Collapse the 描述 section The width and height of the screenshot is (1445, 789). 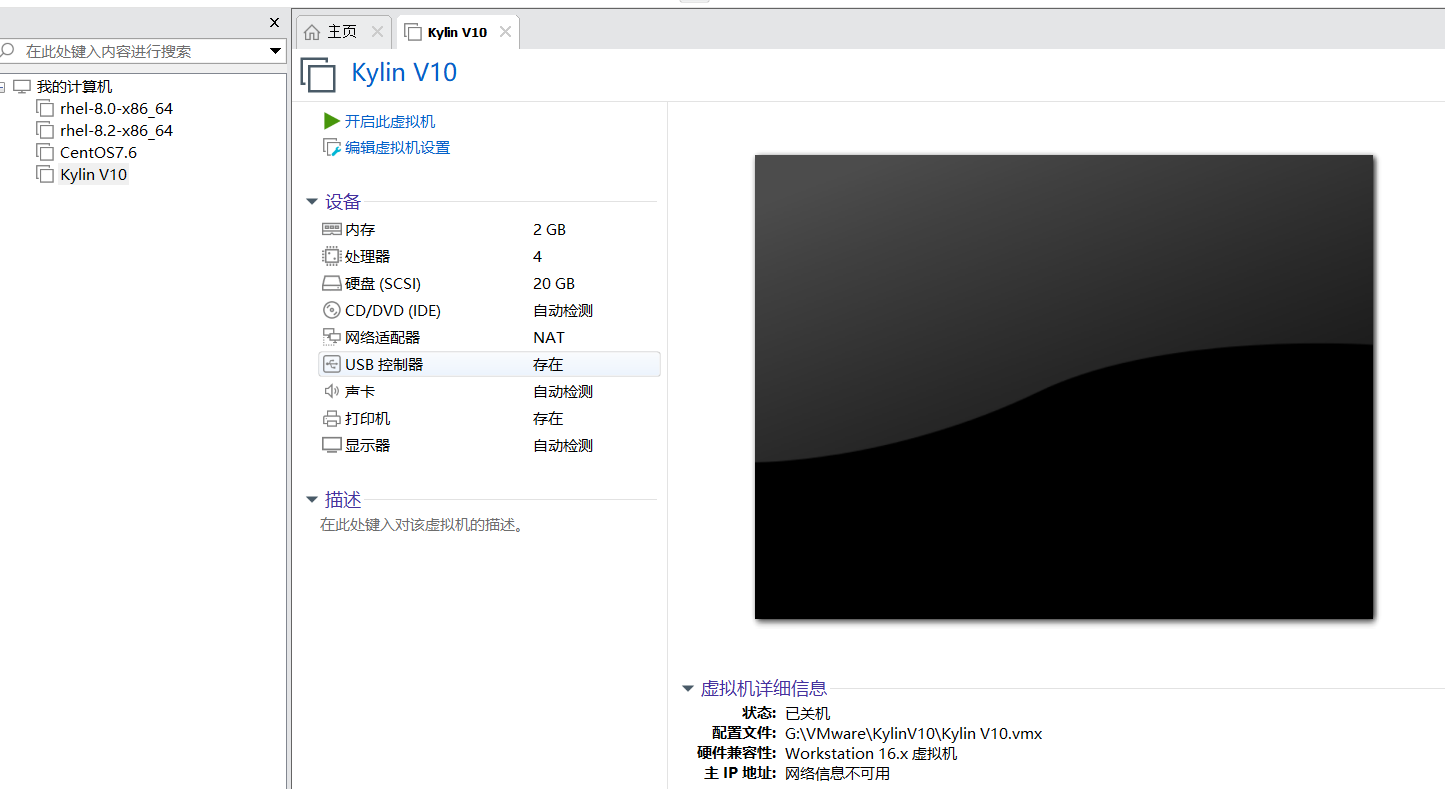pyautogui.click(x=312, y=499)
